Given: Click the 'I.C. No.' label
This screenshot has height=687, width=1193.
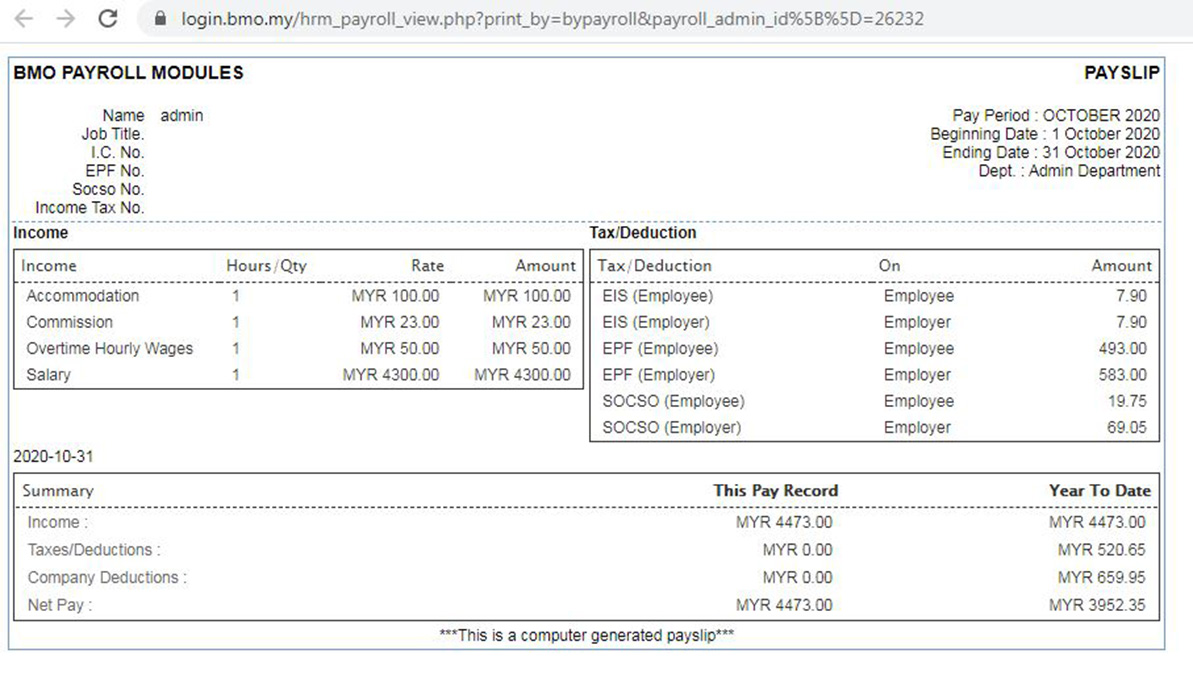Looking at the screenshot, I should tap(117, 152).
